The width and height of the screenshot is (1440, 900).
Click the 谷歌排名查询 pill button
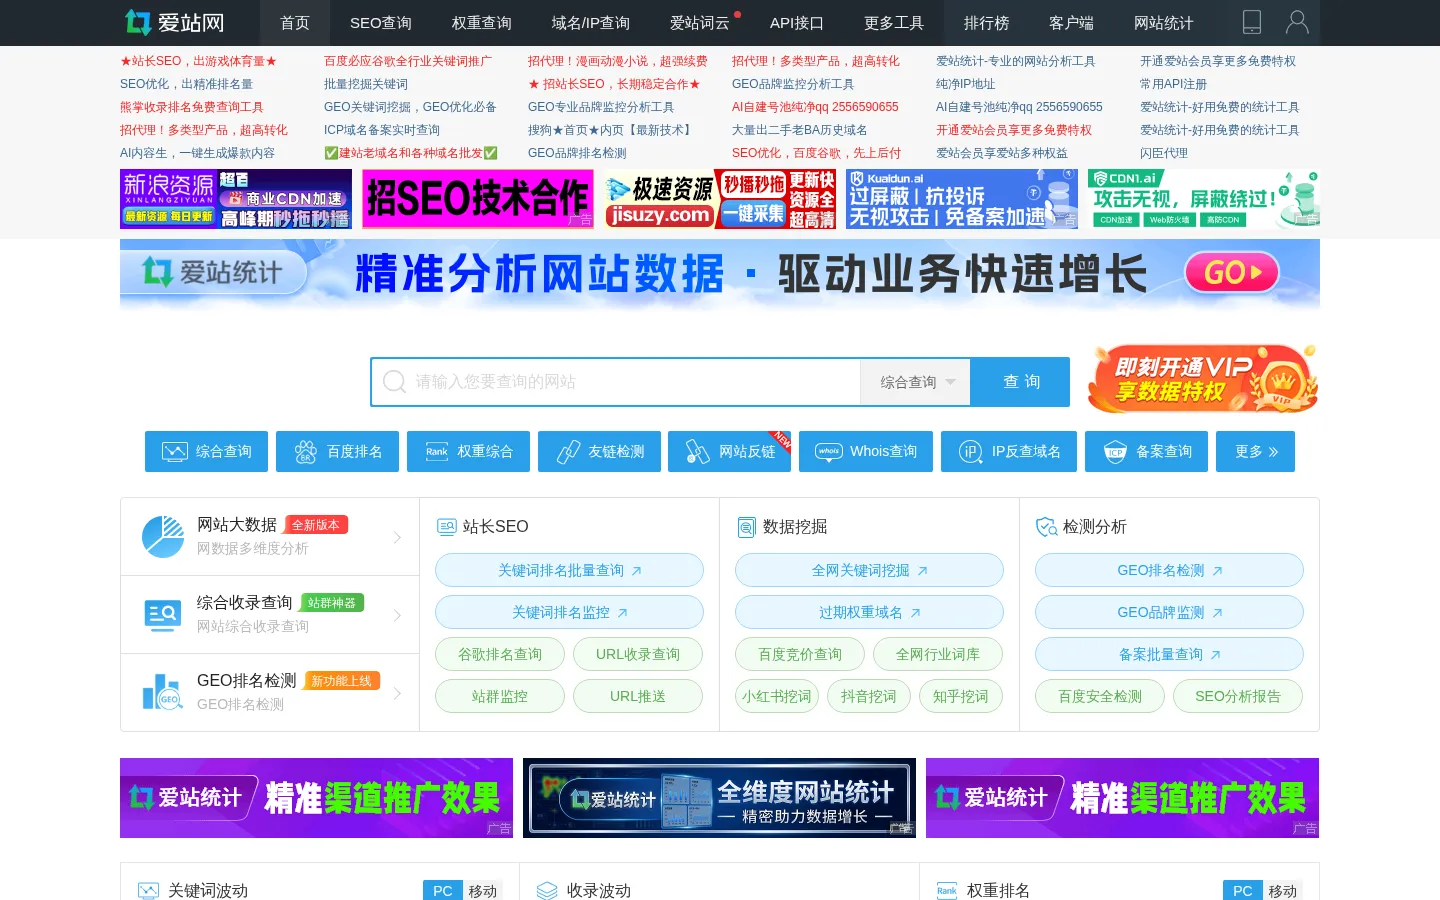500,654
